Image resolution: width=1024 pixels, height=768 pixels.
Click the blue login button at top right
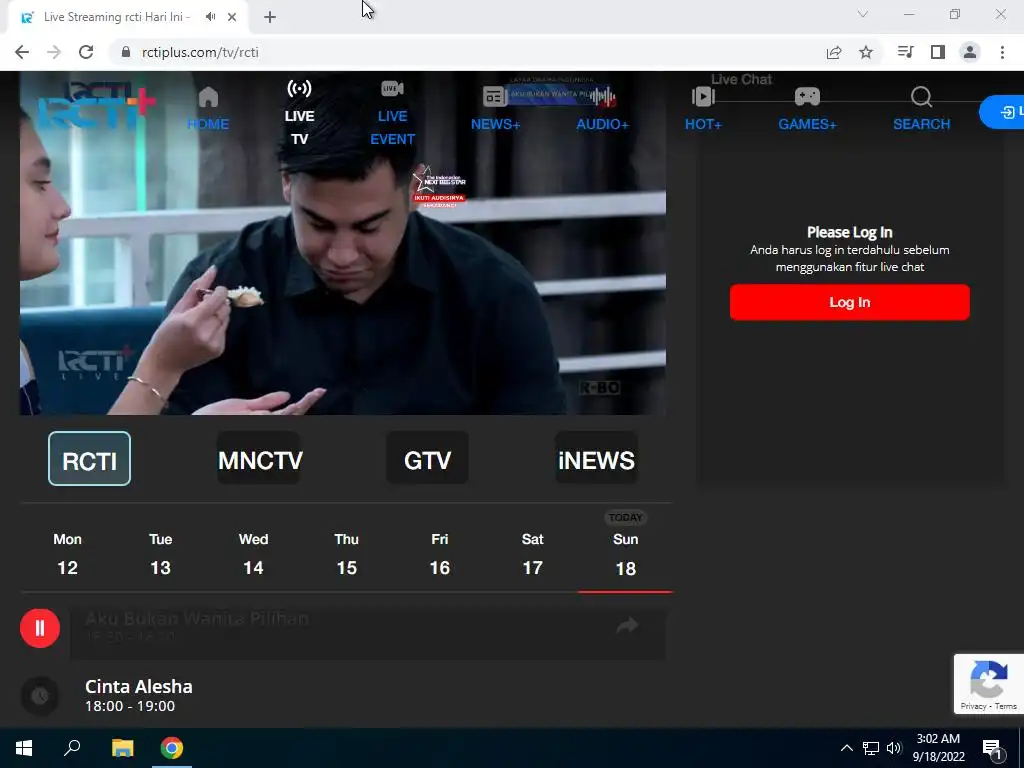[x=1002, y=112]
